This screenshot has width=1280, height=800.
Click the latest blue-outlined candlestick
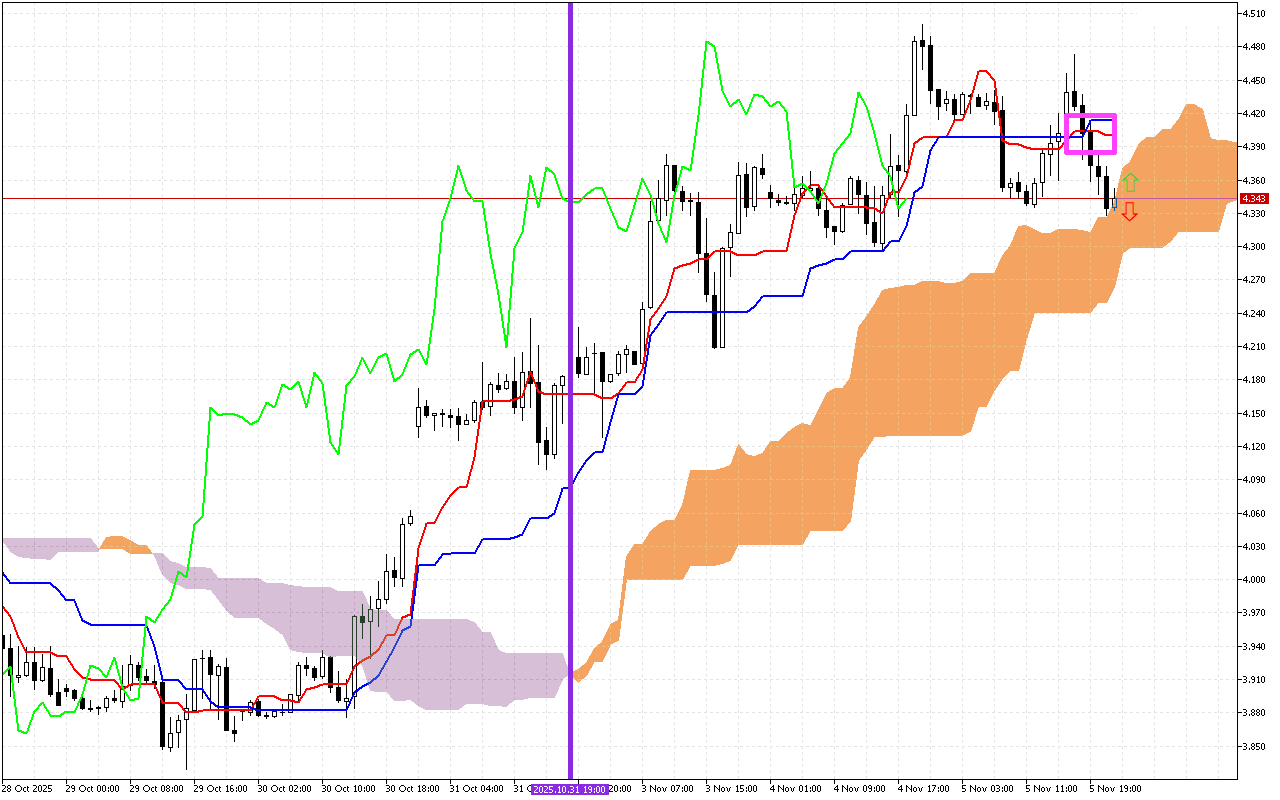point(1115,203)
